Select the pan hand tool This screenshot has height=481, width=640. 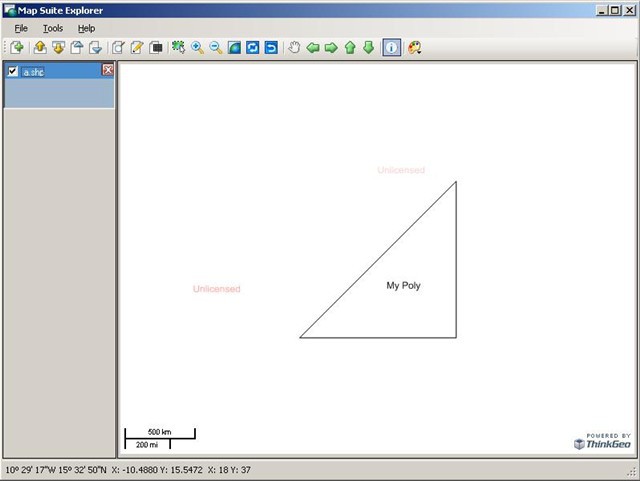[294, 47]
